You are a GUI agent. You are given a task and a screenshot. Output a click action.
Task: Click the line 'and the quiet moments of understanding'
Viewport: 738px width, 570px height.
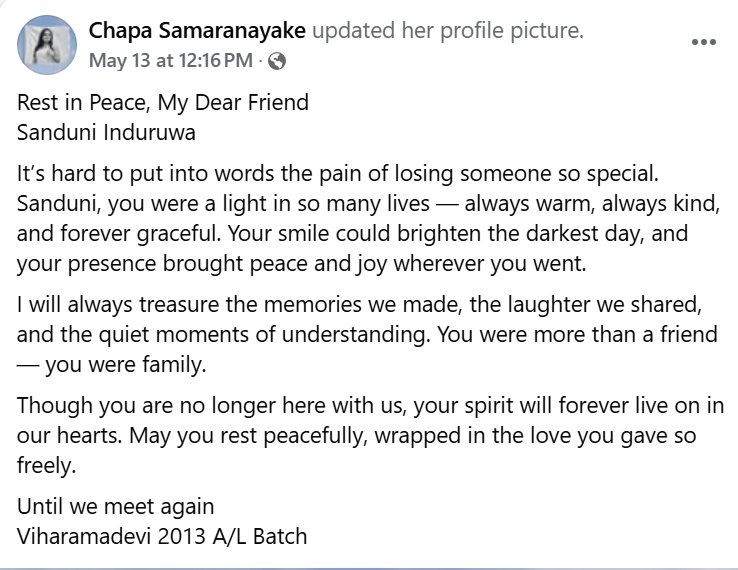coord(367,335)
